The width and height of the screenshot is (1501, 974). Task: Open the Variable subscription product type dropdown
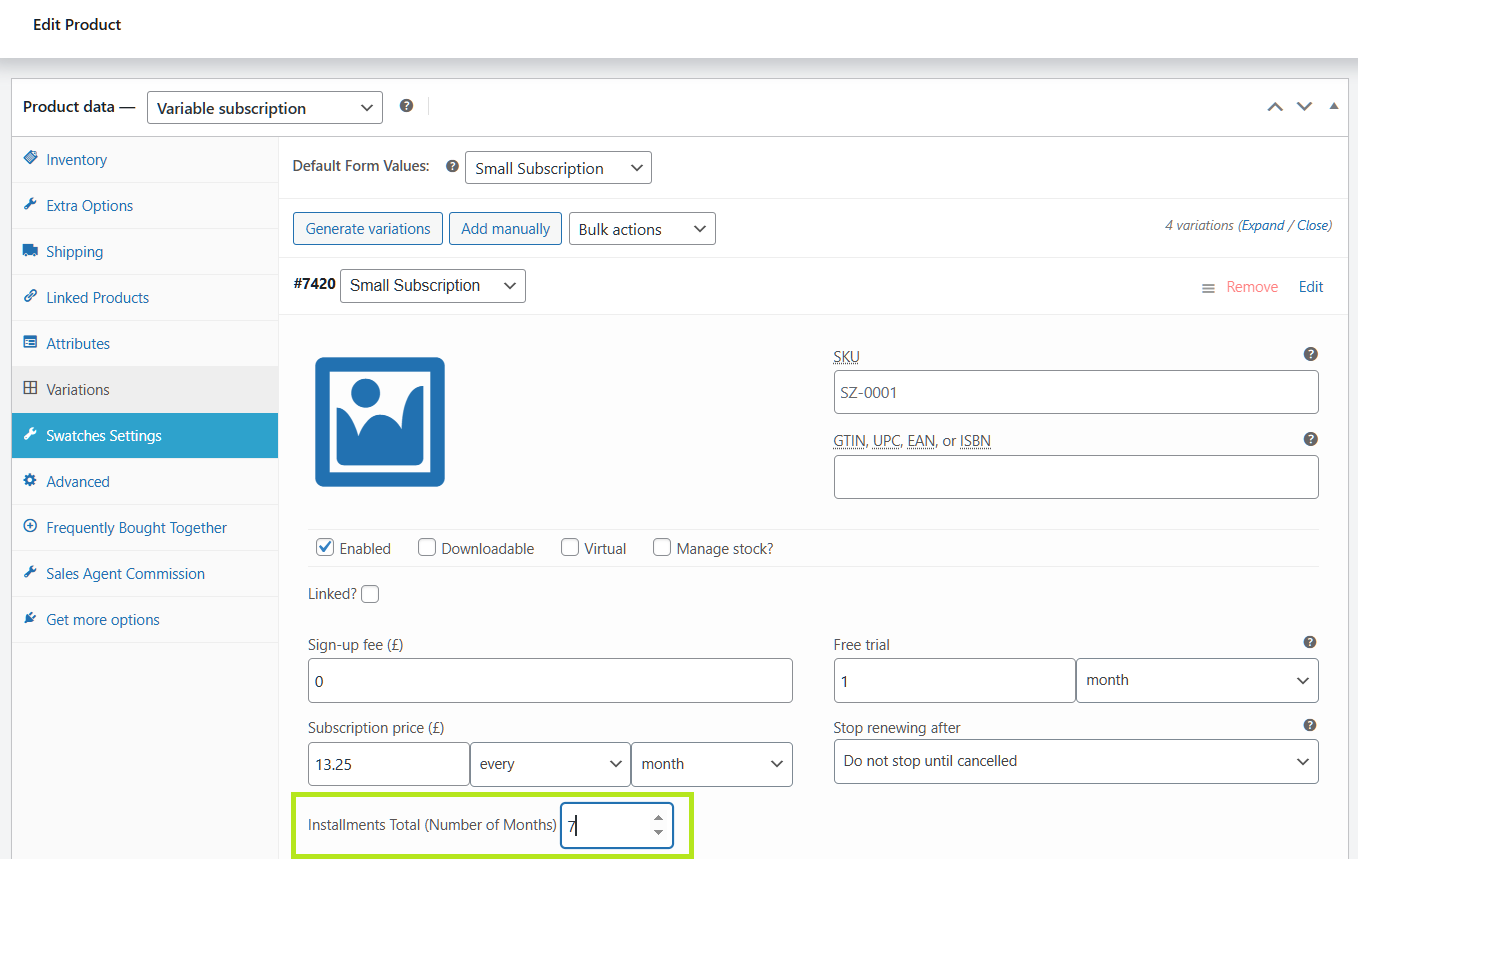click(264, 108)
